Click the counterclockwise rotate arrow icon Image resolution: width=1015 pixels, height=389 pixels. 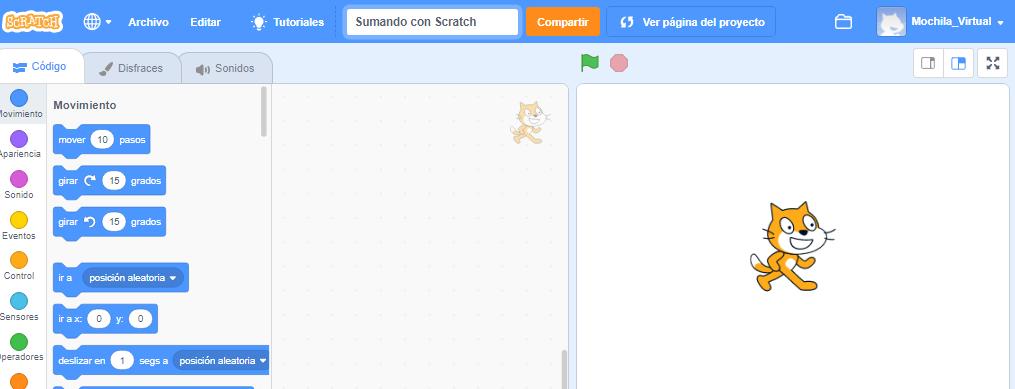[x=90, y=222]
